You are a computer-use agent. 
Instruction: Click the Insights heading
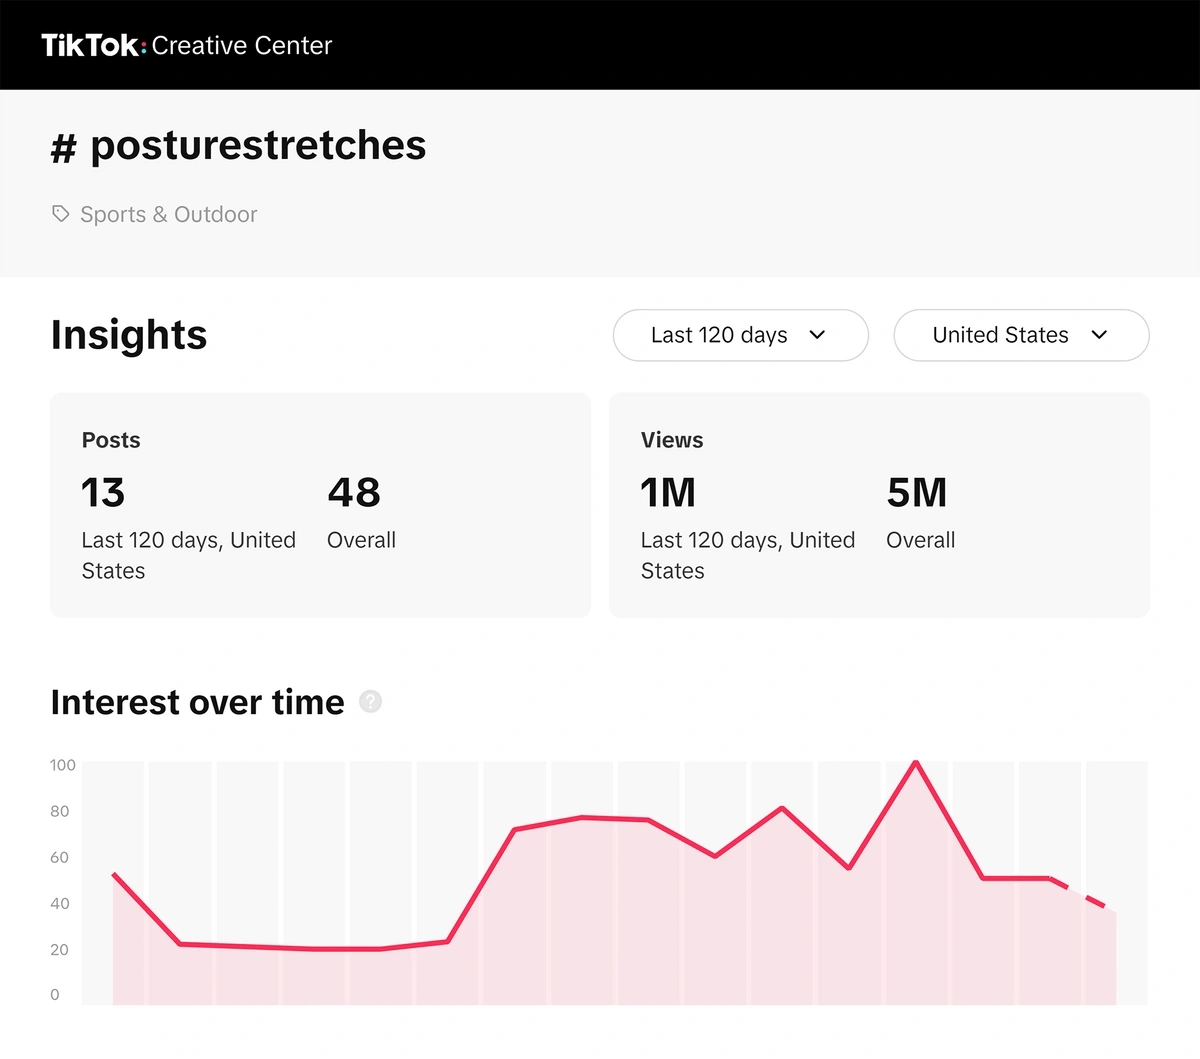129,335
